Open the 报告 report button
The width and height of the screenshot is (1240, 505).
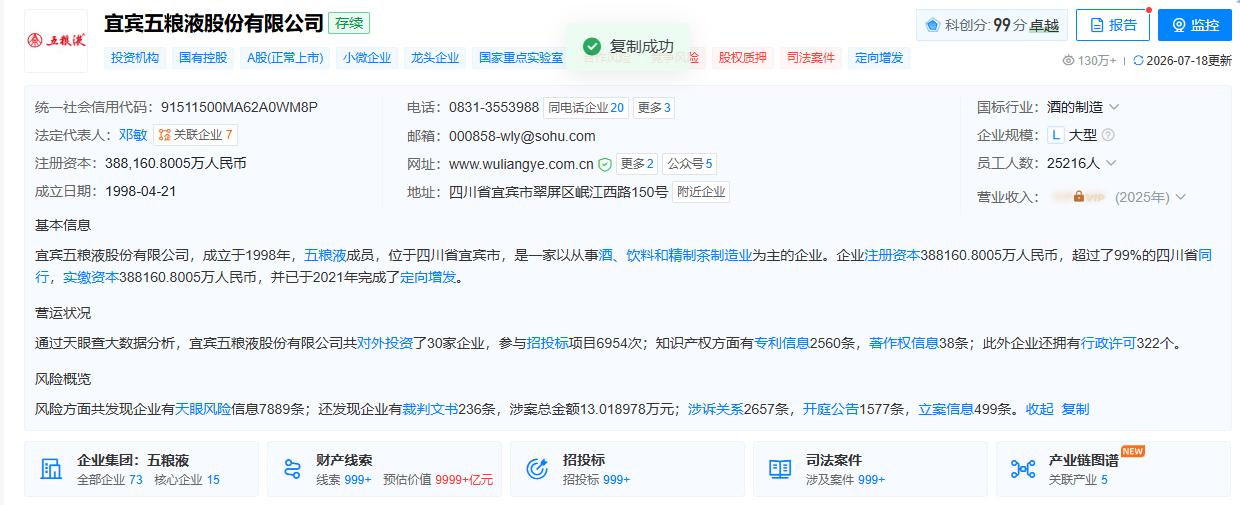pyautogui.click(x=1113, y=25)
